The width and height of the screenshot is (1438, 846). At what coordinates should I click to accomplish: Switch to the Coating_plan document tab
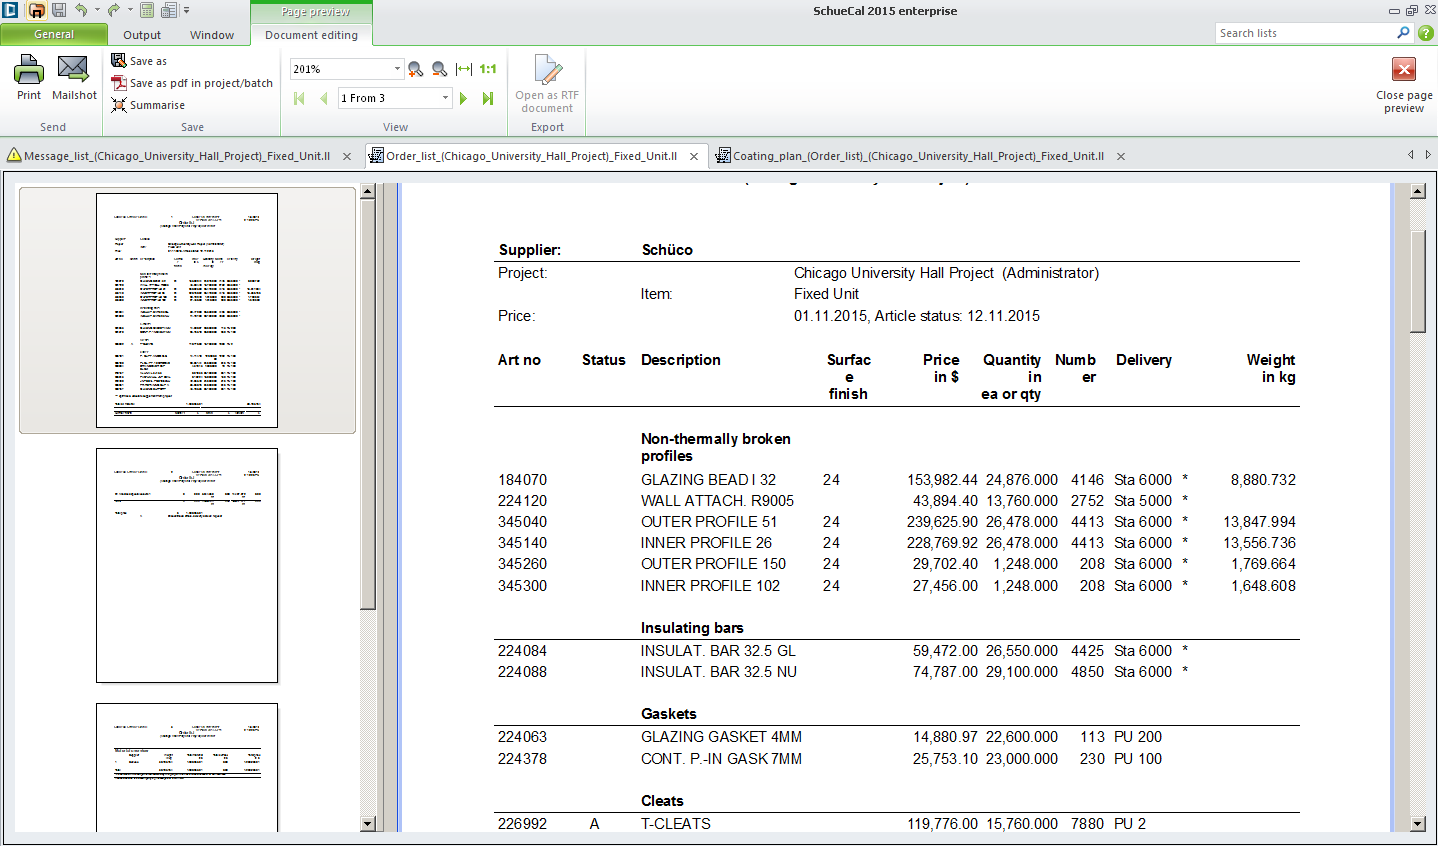pyautogui.click(x=917, y=156)
